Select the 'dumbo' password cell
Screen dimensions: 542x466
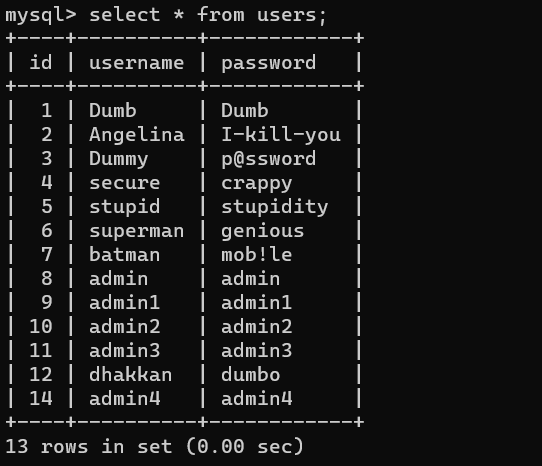coord(251,375)
